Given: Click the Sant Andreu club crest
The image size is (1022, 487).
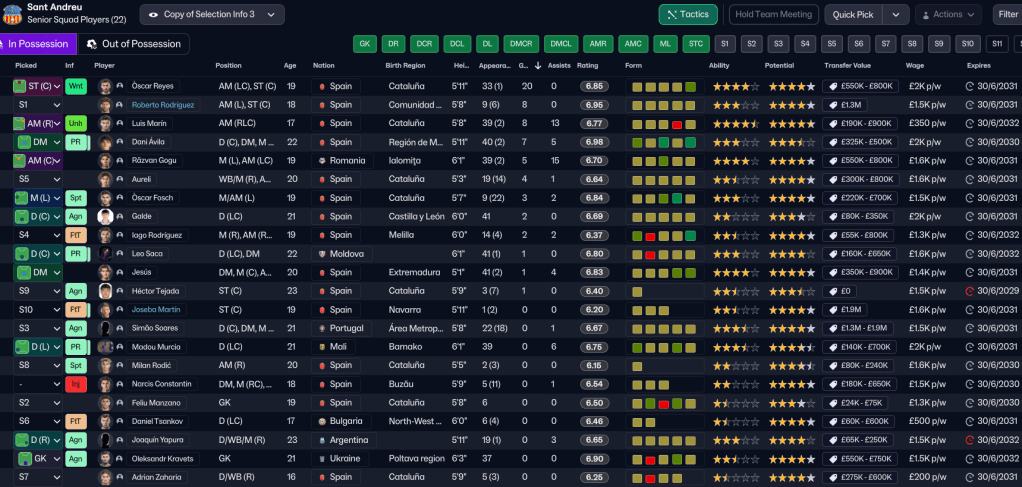Looking at the screenshot, I should [12, 13].
